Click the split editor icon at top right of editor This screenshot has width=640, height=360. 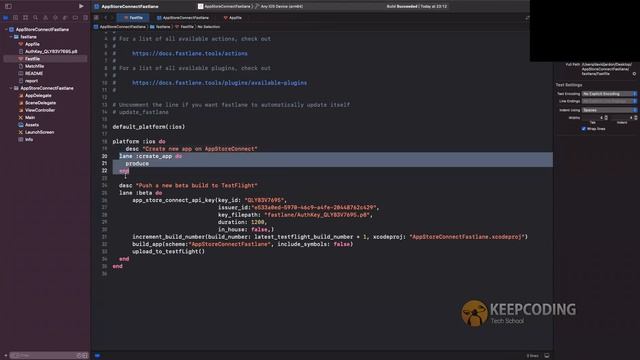pos(527,18)
